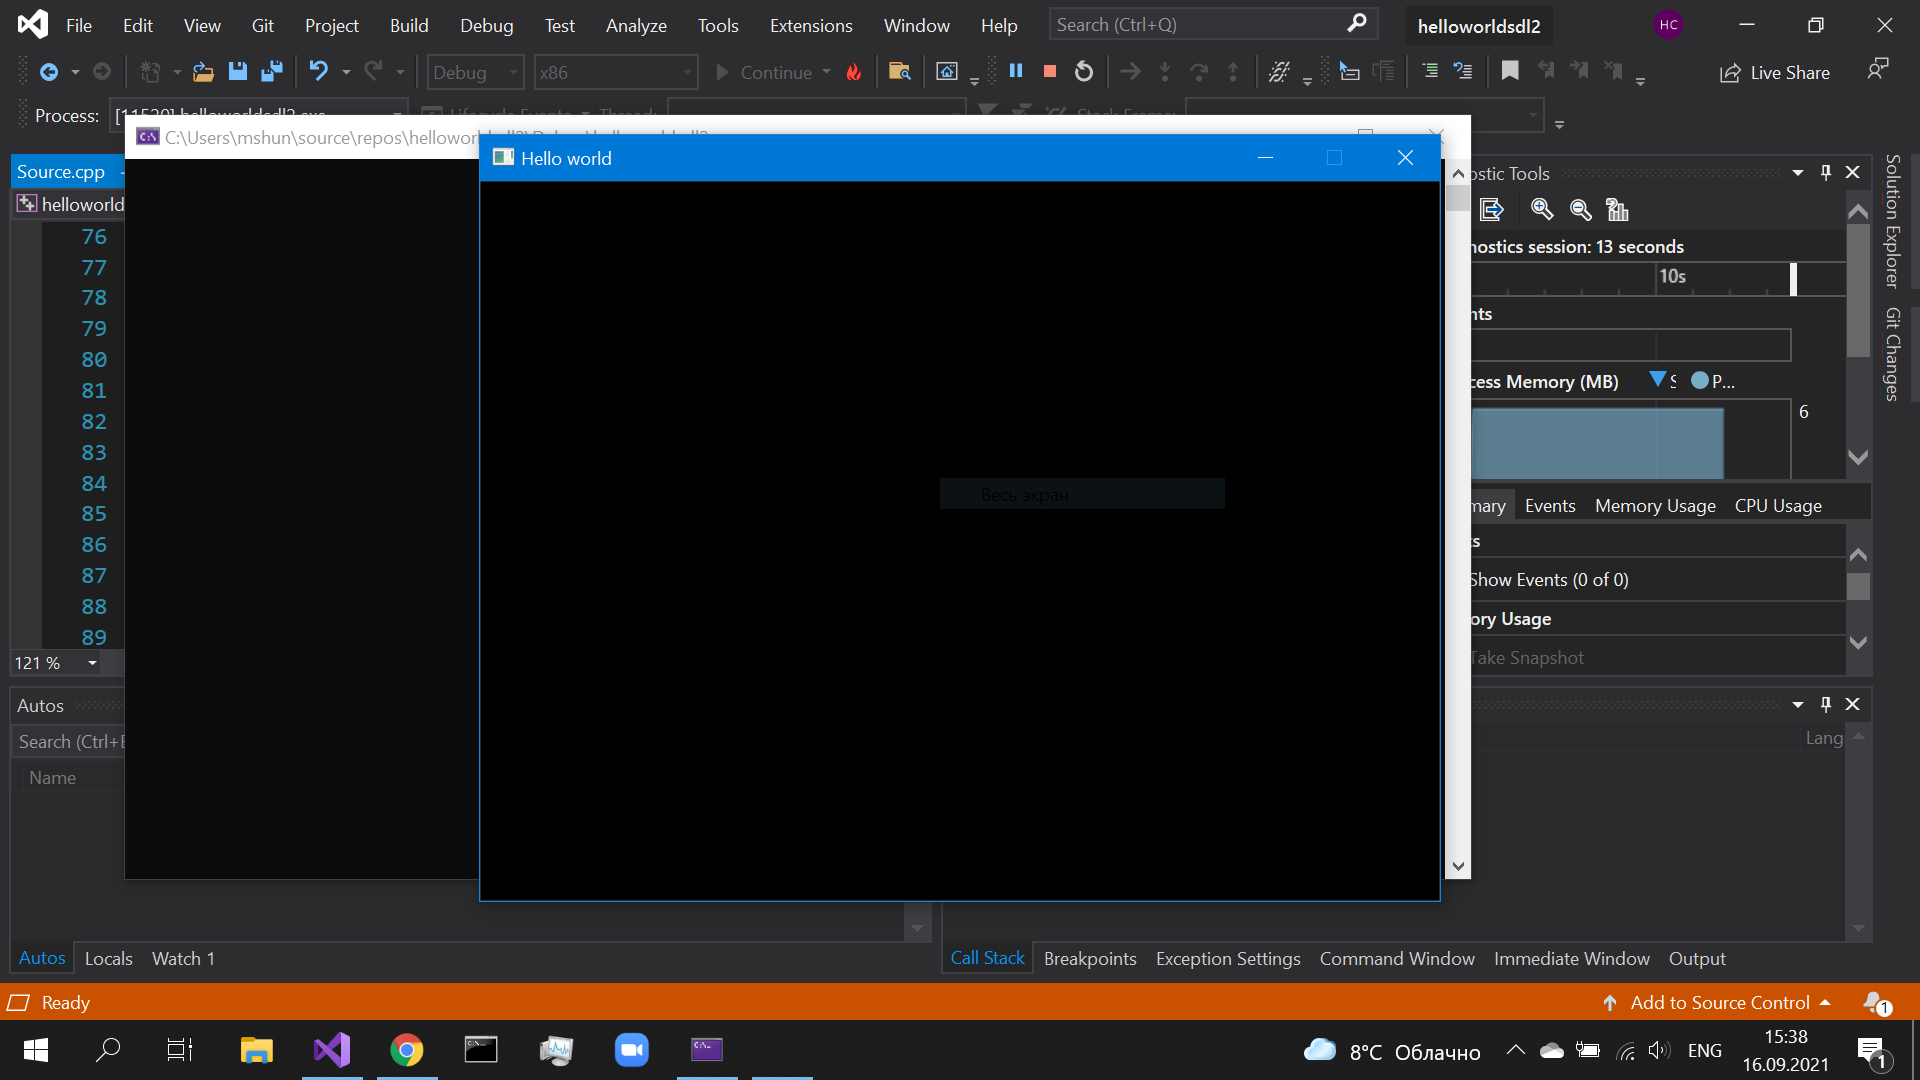Click the Windows Start button
The width and height of the screenshot is (1920, 1080).
click(x=35, y=1050)
